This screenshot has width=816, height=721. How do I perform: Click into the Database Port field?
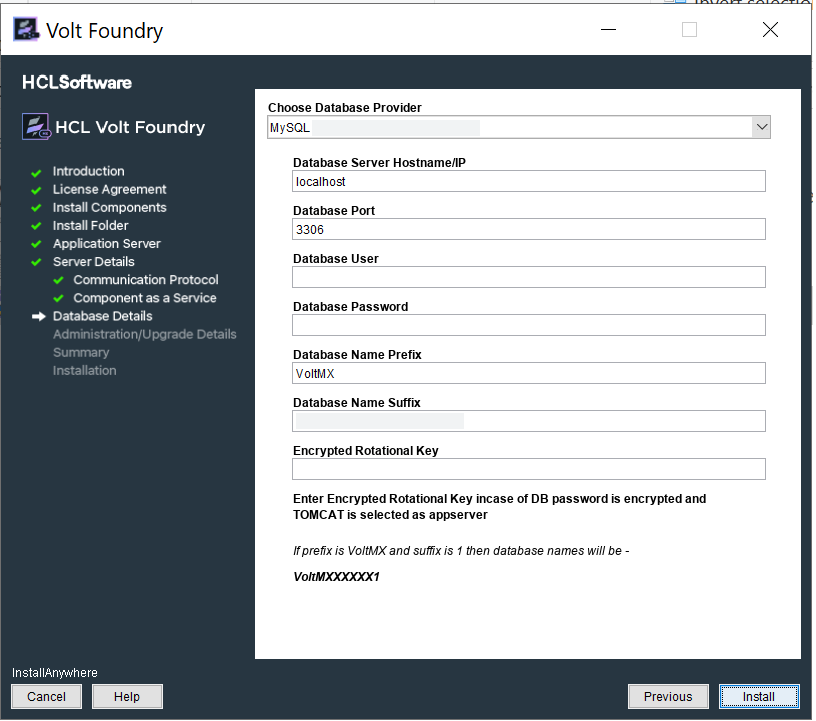(528, 229)
